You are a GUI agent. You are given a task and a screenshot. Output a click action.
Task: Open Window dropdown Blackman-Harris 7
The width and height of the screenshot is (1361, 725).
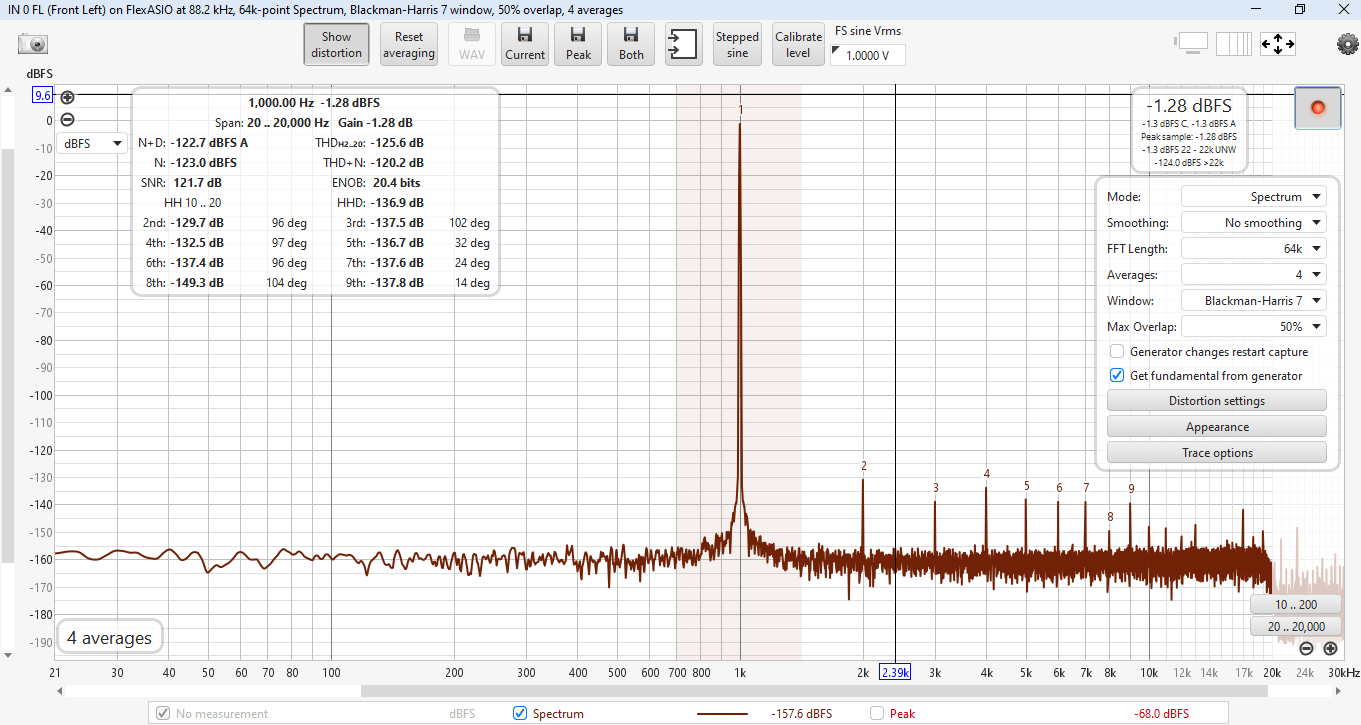1254,300
